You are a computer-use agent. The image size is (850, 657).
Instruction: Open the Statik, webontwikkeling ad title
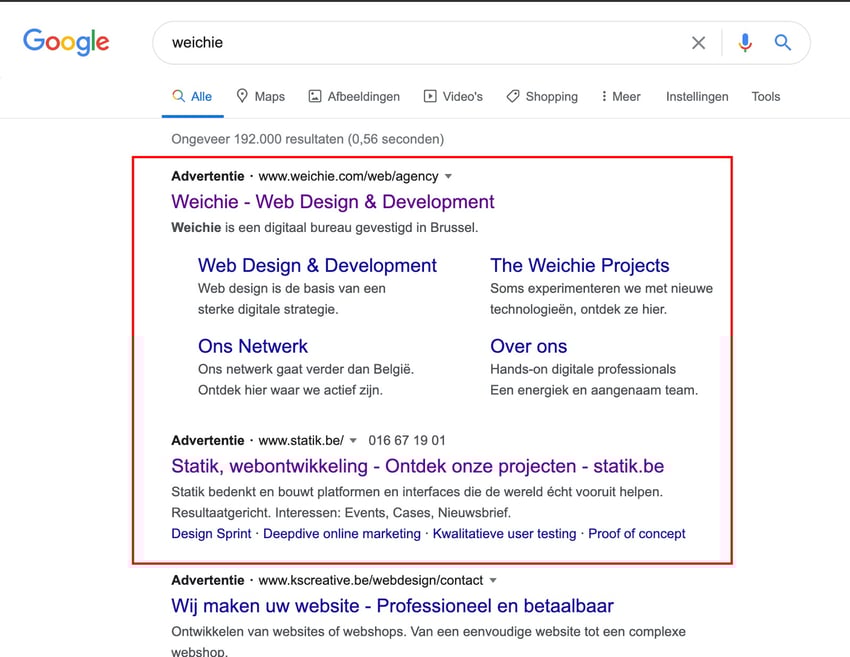point(417,466)
